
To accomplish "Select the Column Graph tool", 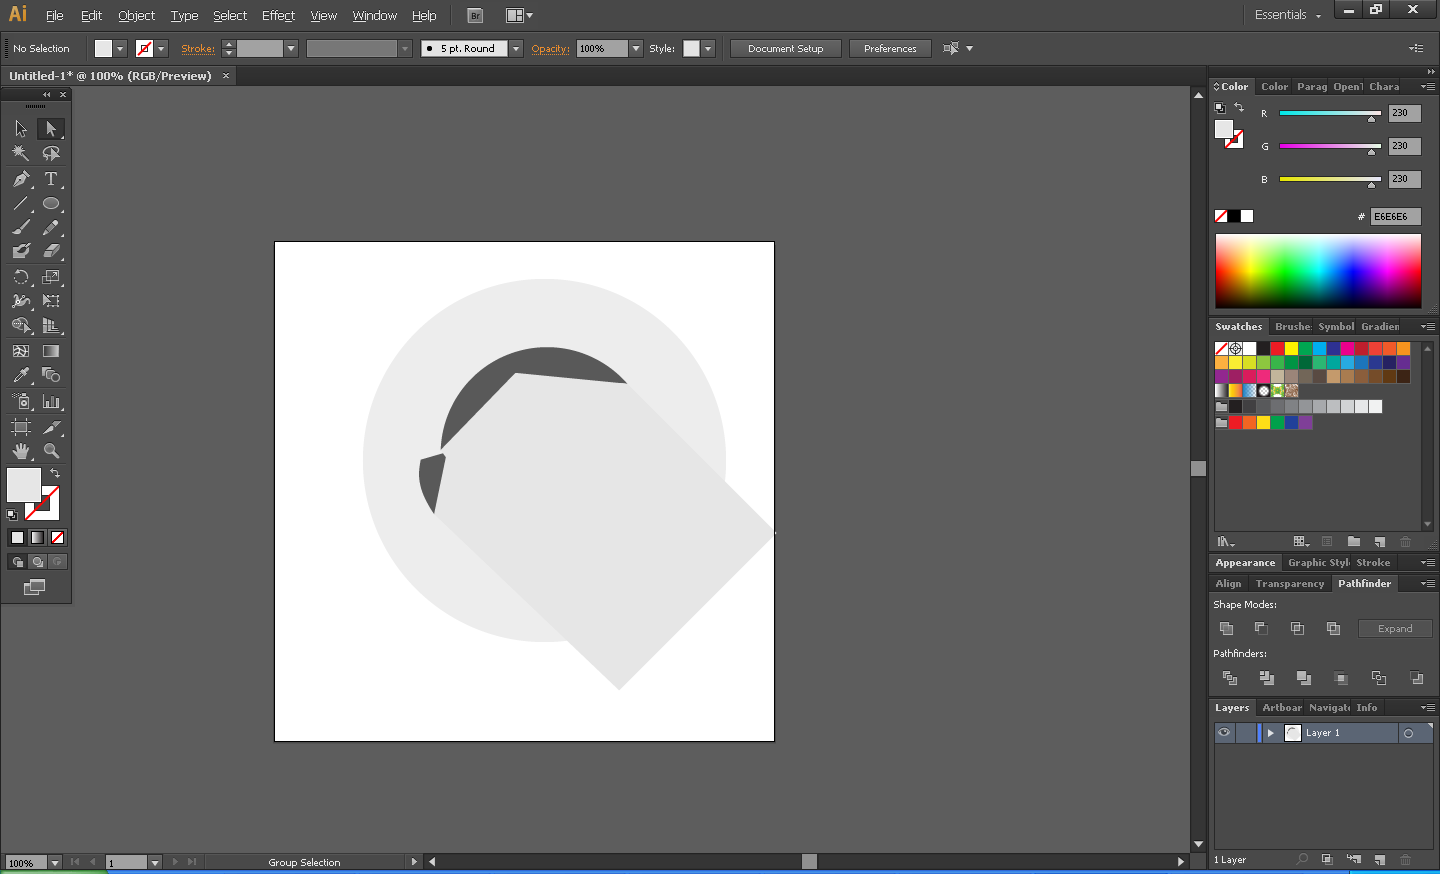I will (51, 401).
